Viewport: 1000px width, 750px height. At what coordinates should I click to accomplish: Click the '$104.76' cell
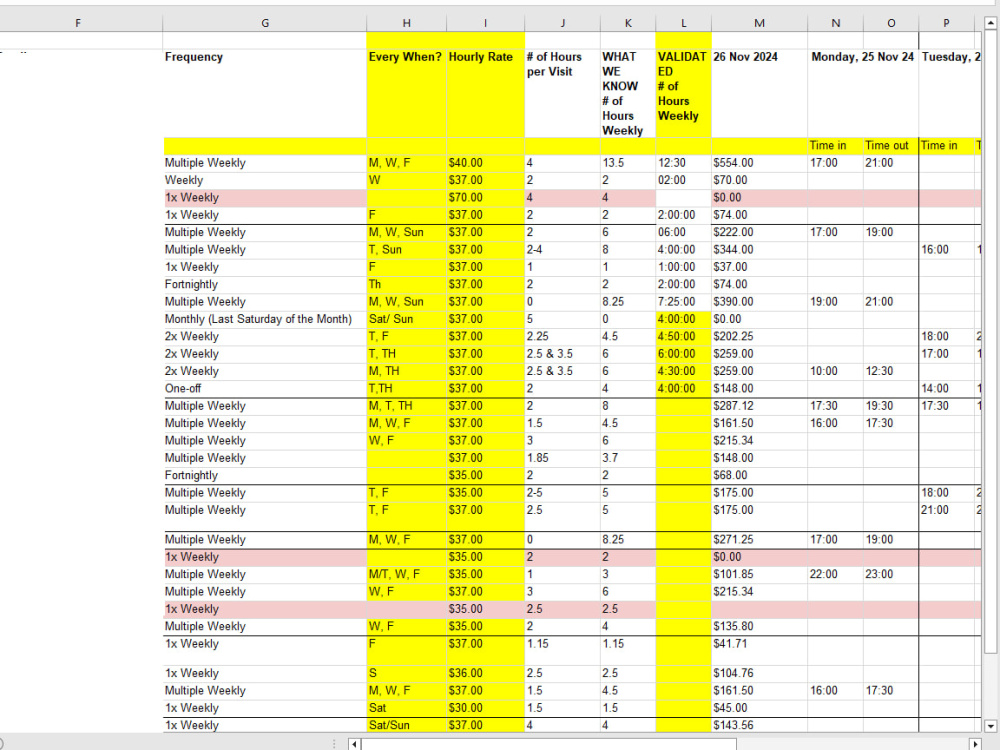[x=759, y=673]
